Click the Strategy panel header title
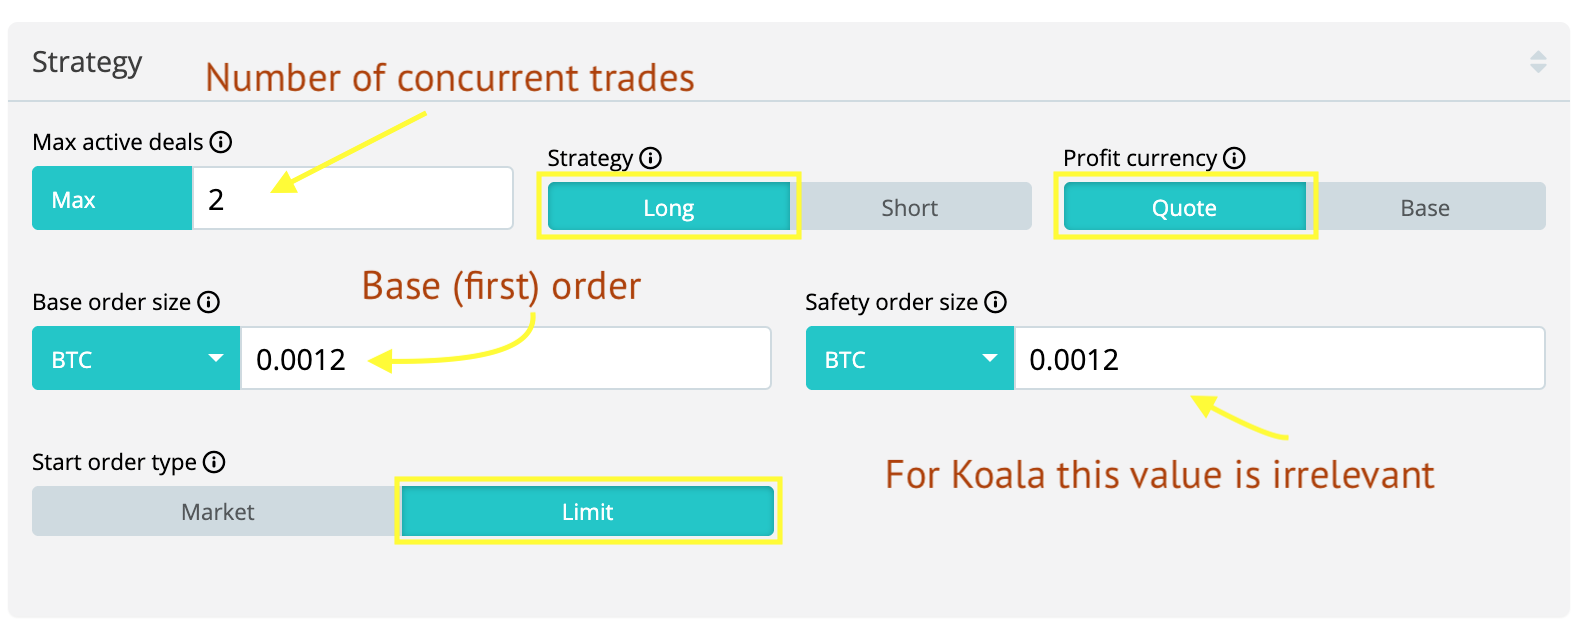Viewport: 1590px width, 632px height. [x=87, y=62]
